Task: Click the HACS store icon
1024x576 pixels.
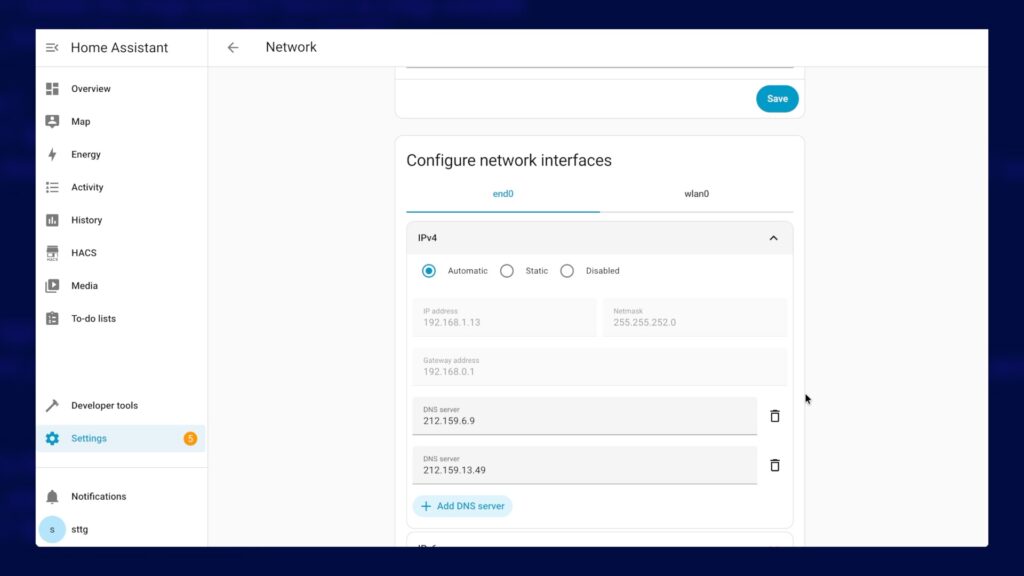Action: click(x=52, y=253)
